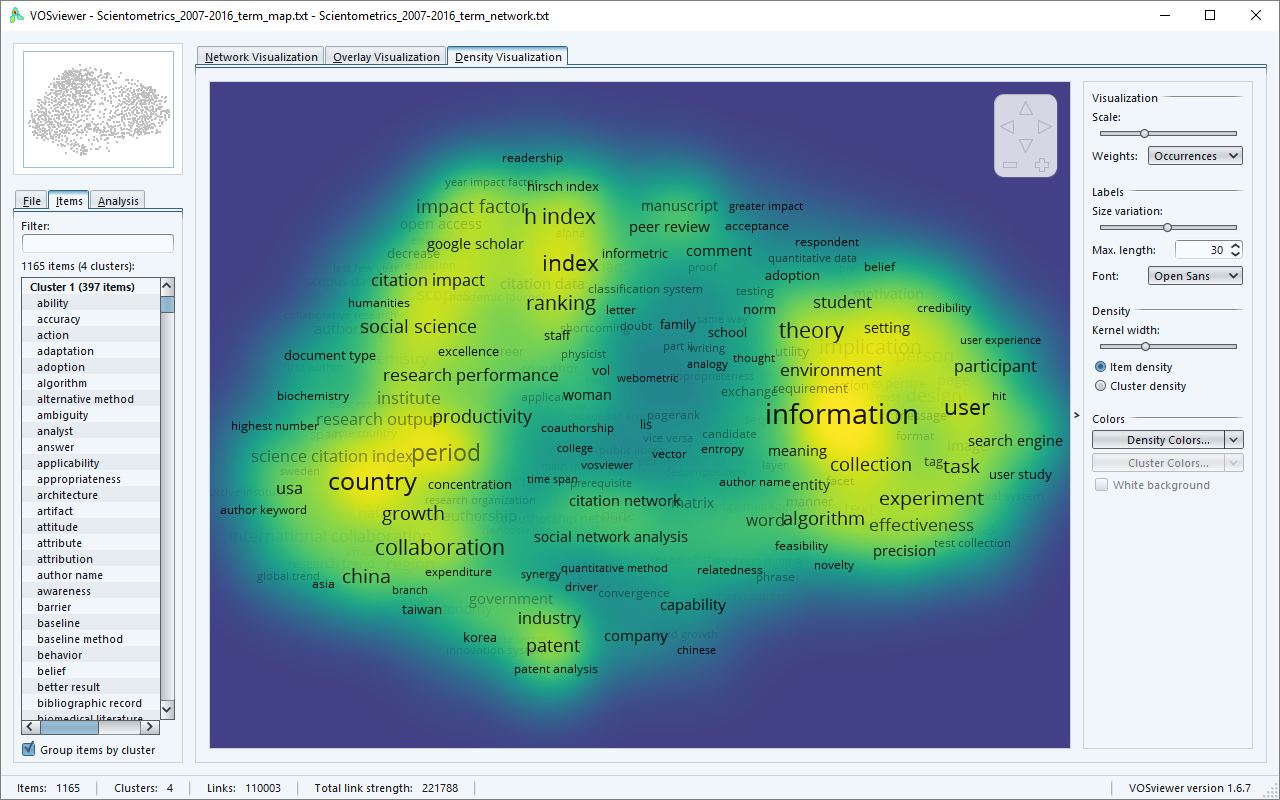The image size is (1280, 800).
Task: Pan the map up with the arrow
Action: pos(1025,108)
